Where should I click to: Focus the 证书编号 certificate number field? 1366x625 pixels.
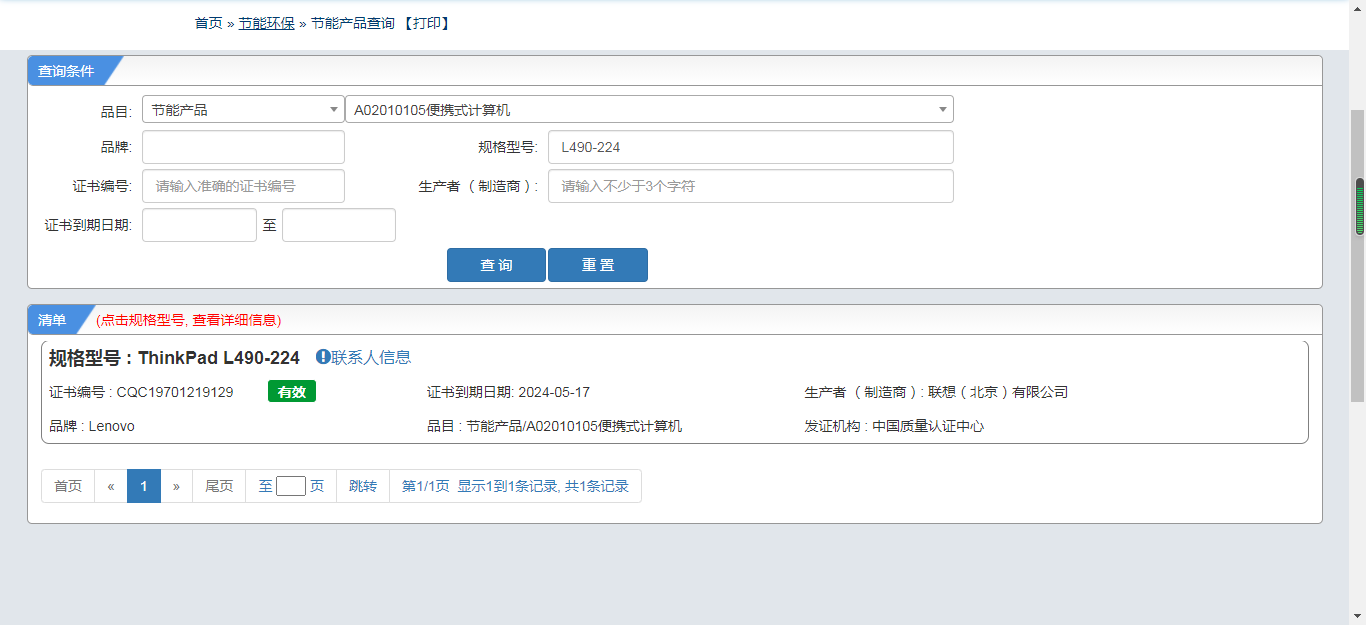coord(243,186)
